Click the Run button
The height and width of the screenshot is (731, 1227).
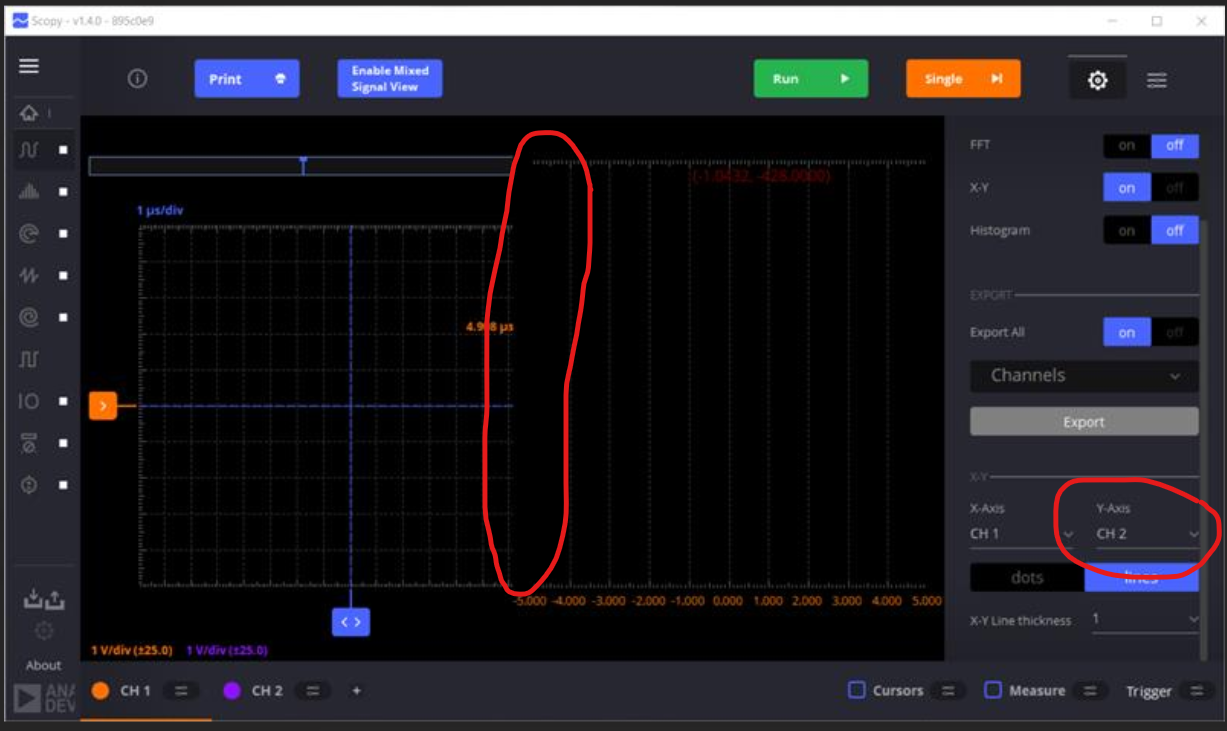click(810, 79)
